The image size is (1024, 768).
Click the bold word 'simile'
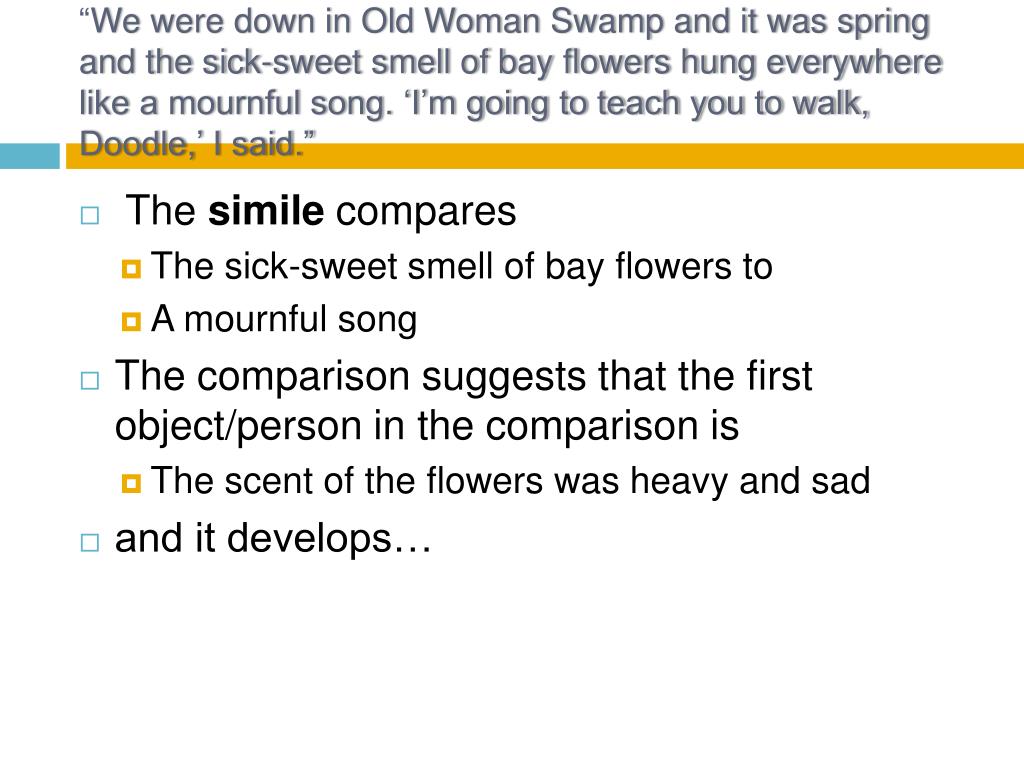[266, 211]
